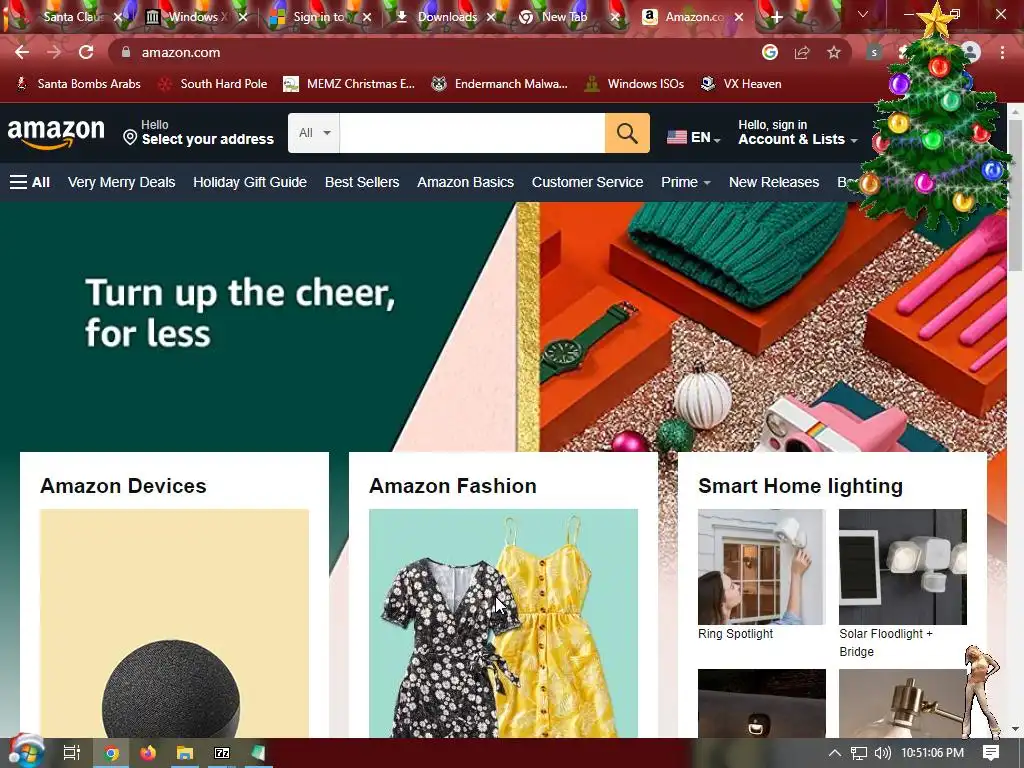1024x768 pixels.
Task: Open VX Heaven bookmark
Action: [741, 84]
